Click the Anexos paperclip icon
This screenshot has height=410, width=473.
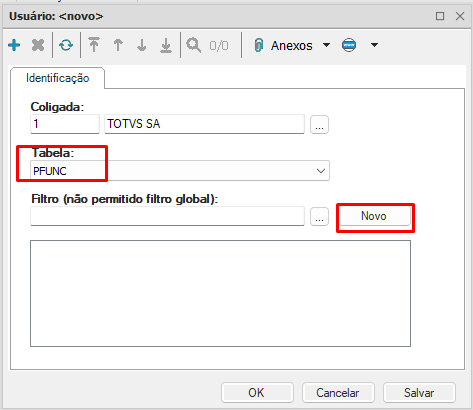point(259,45)
